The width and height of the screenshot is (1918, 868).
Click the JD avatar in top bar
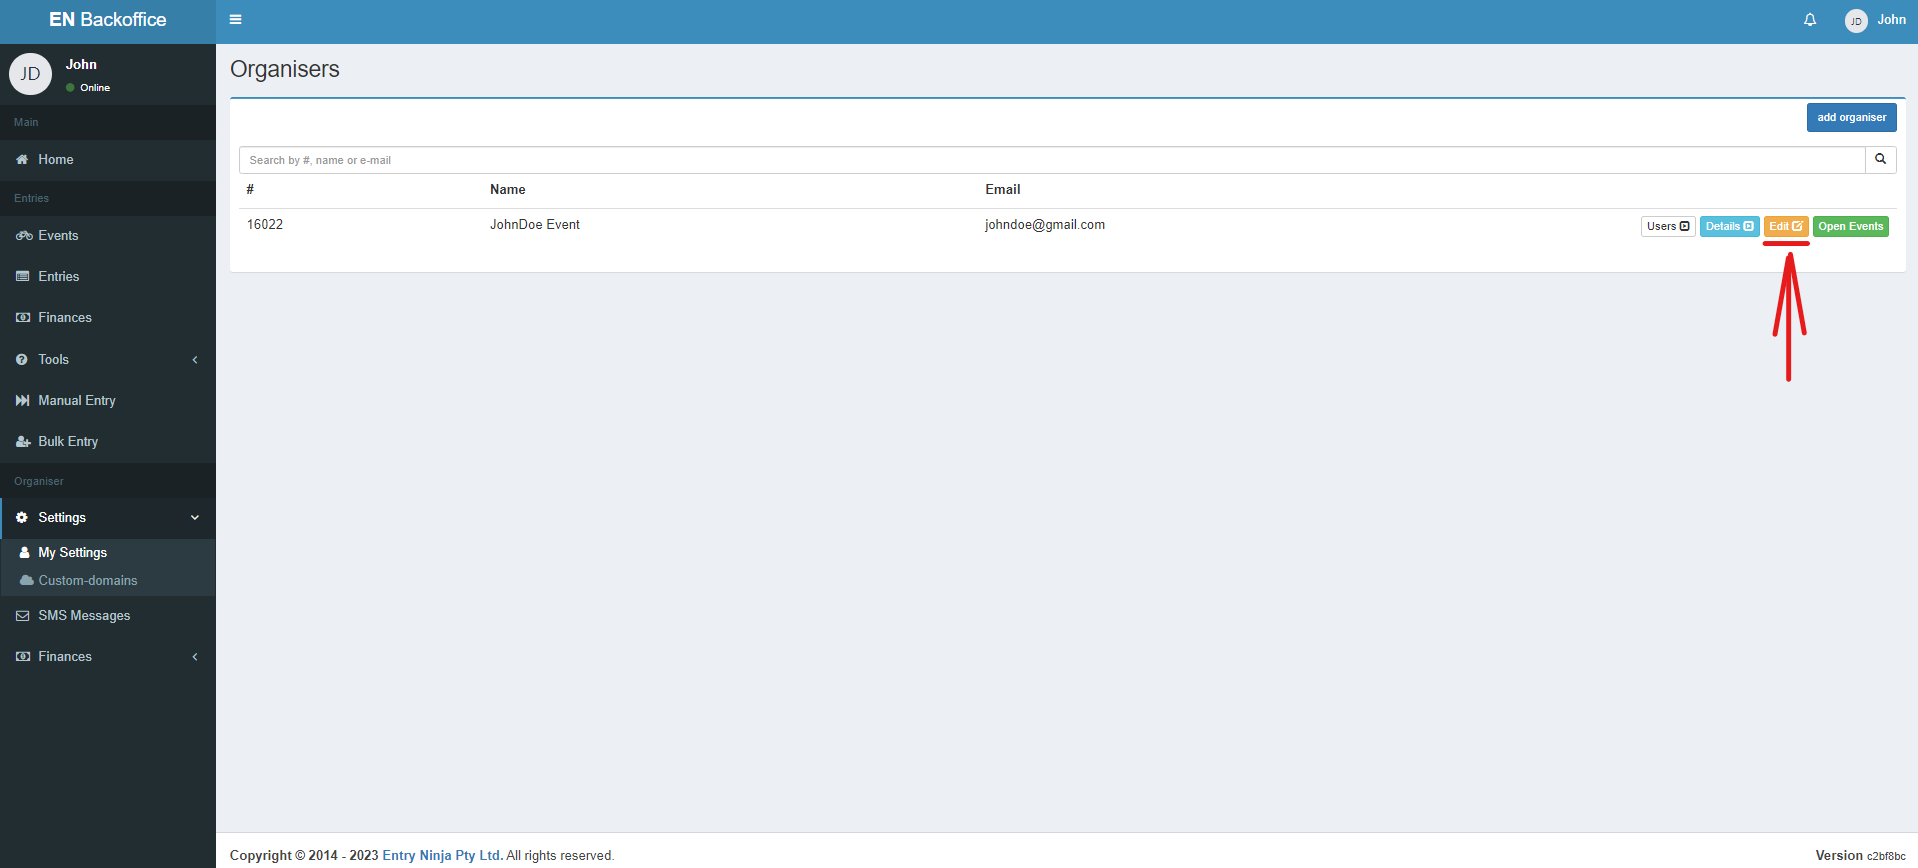(1856, 21)
